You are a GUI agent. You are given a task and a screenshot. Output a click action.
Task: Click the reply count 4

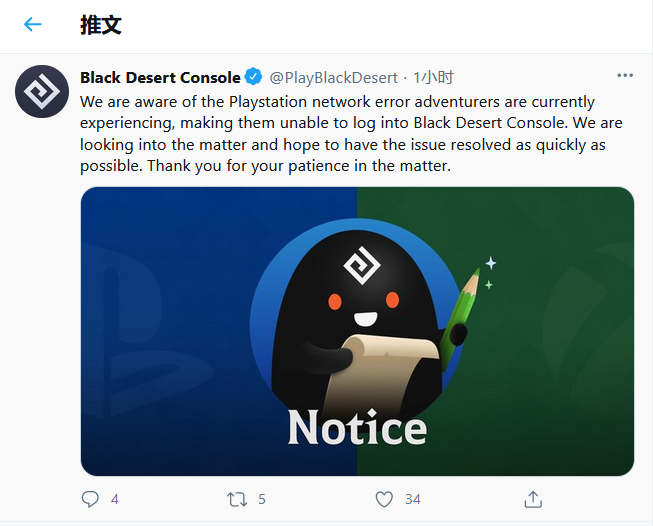pyautogui.click(x=115, y=498)
